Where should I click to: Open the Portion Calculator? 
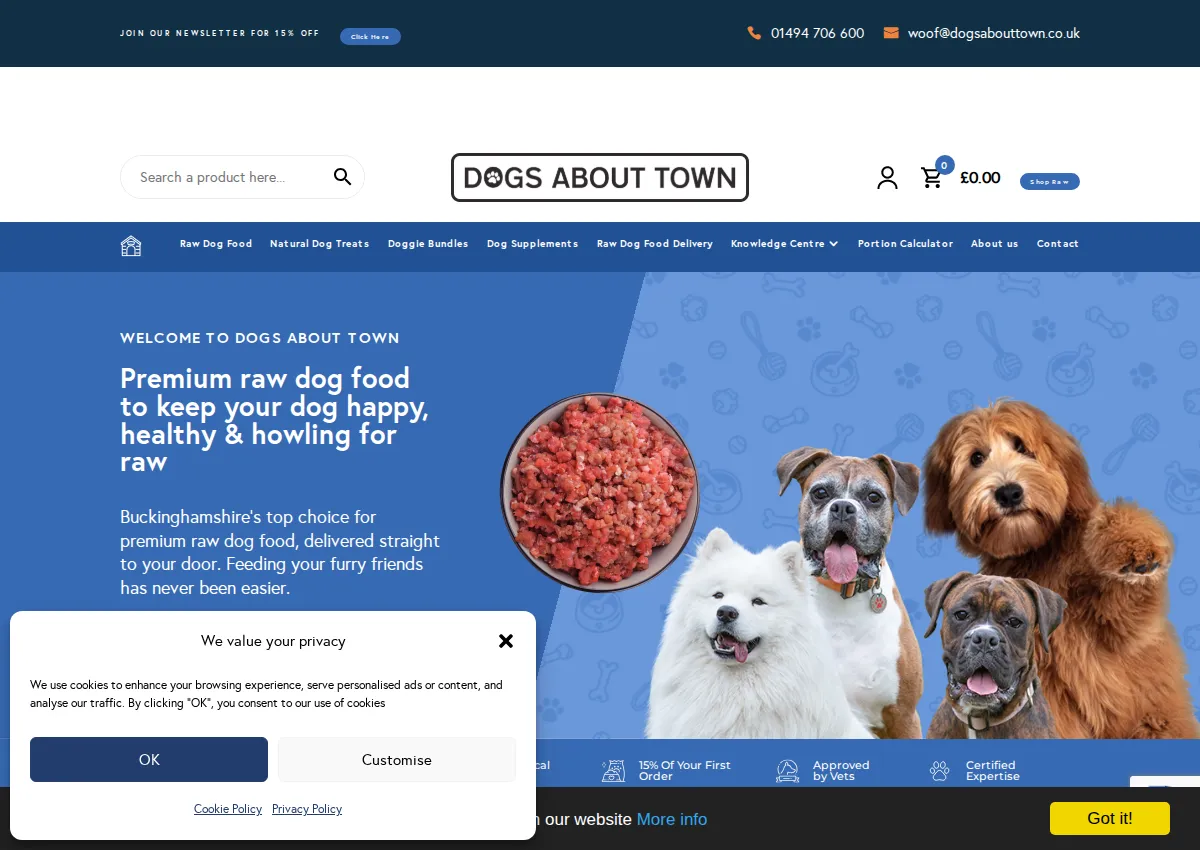[905, 244]
